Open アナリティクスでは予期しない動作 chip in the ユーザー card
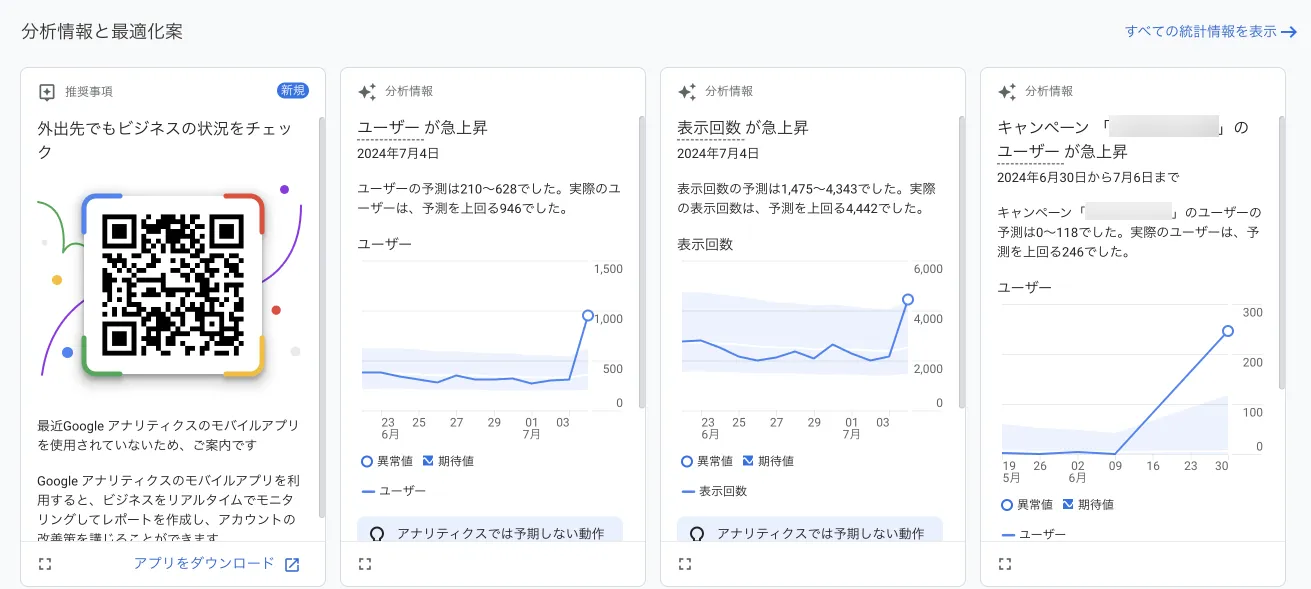Image resolution: width=1311 pixels, height=589 pixels. (490, 529)
